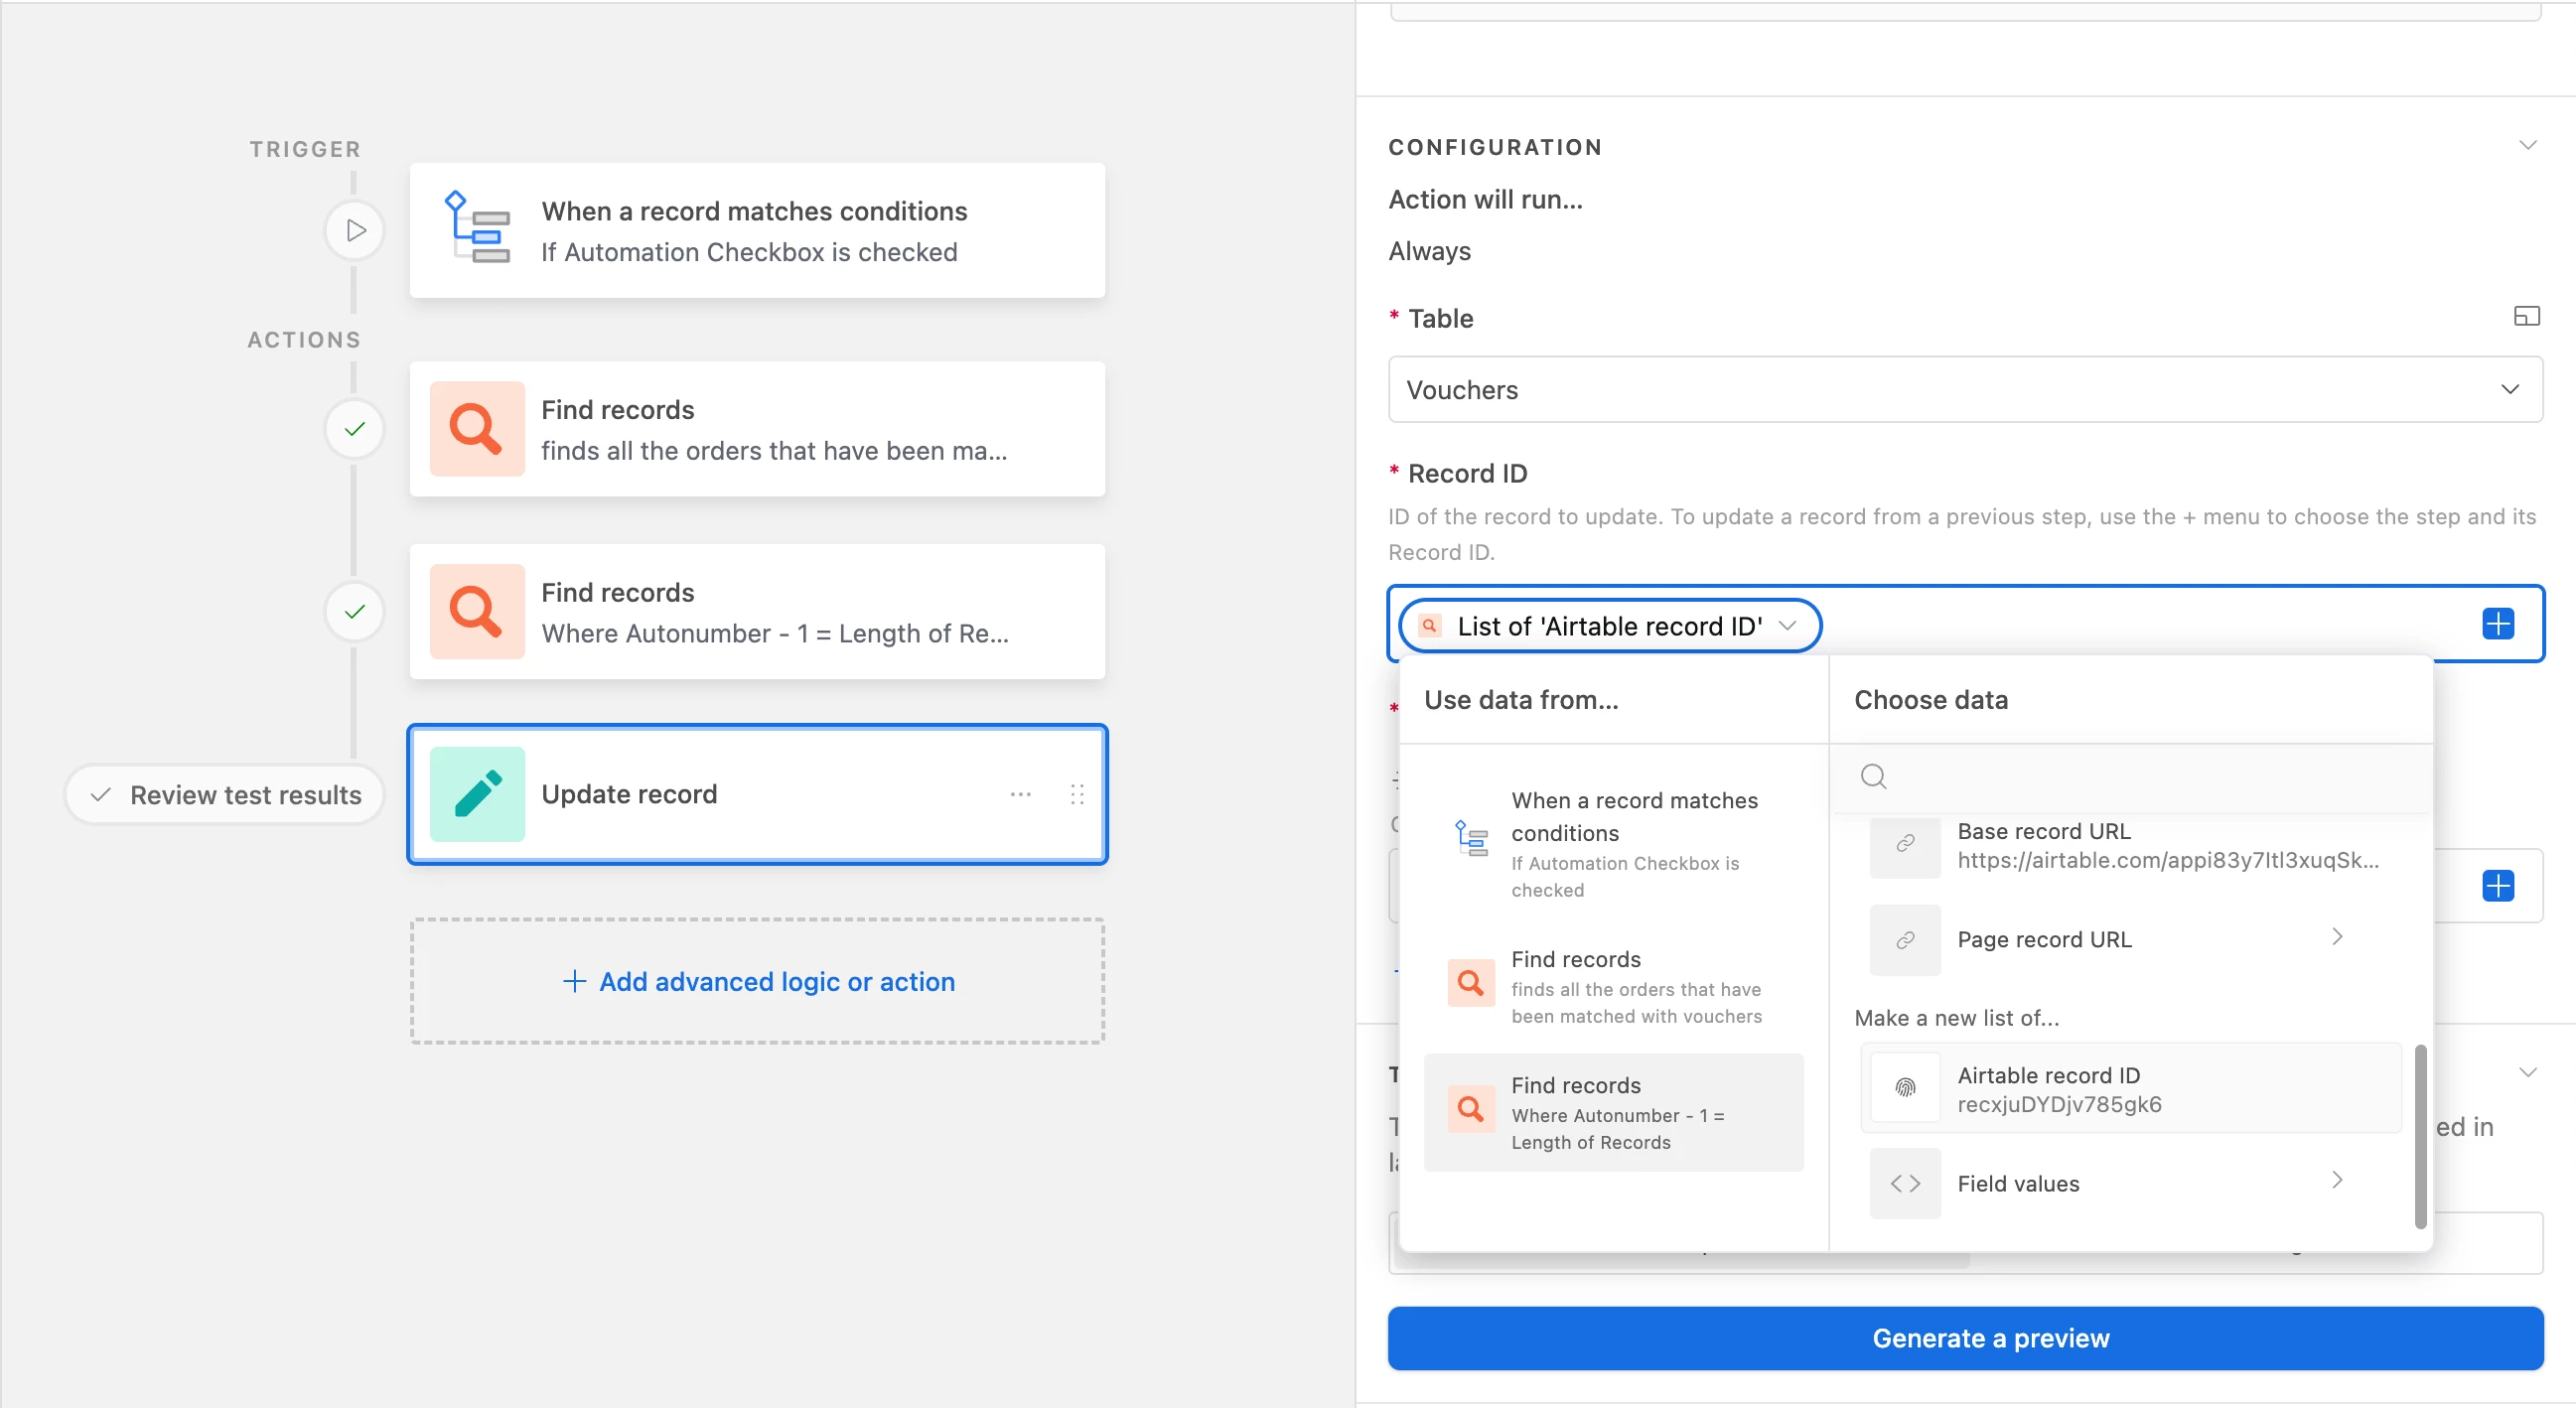Open the Airtable record ID token dropdown
This screenshot has height=1408, width=2576.
[x=1788, y=626]
